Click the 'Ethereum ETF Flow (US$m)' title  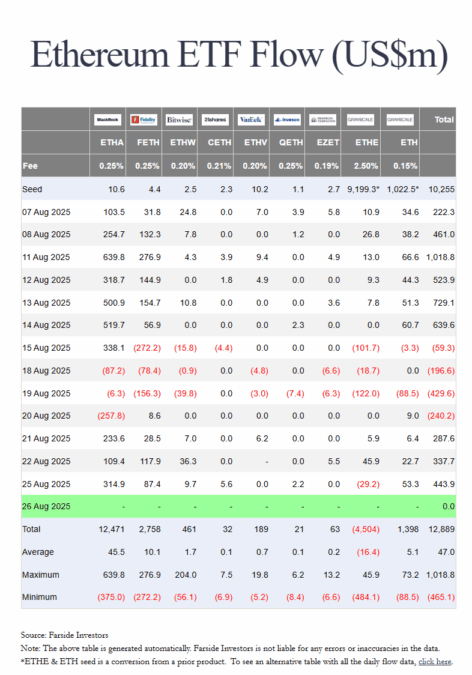[x=239, y=55]
